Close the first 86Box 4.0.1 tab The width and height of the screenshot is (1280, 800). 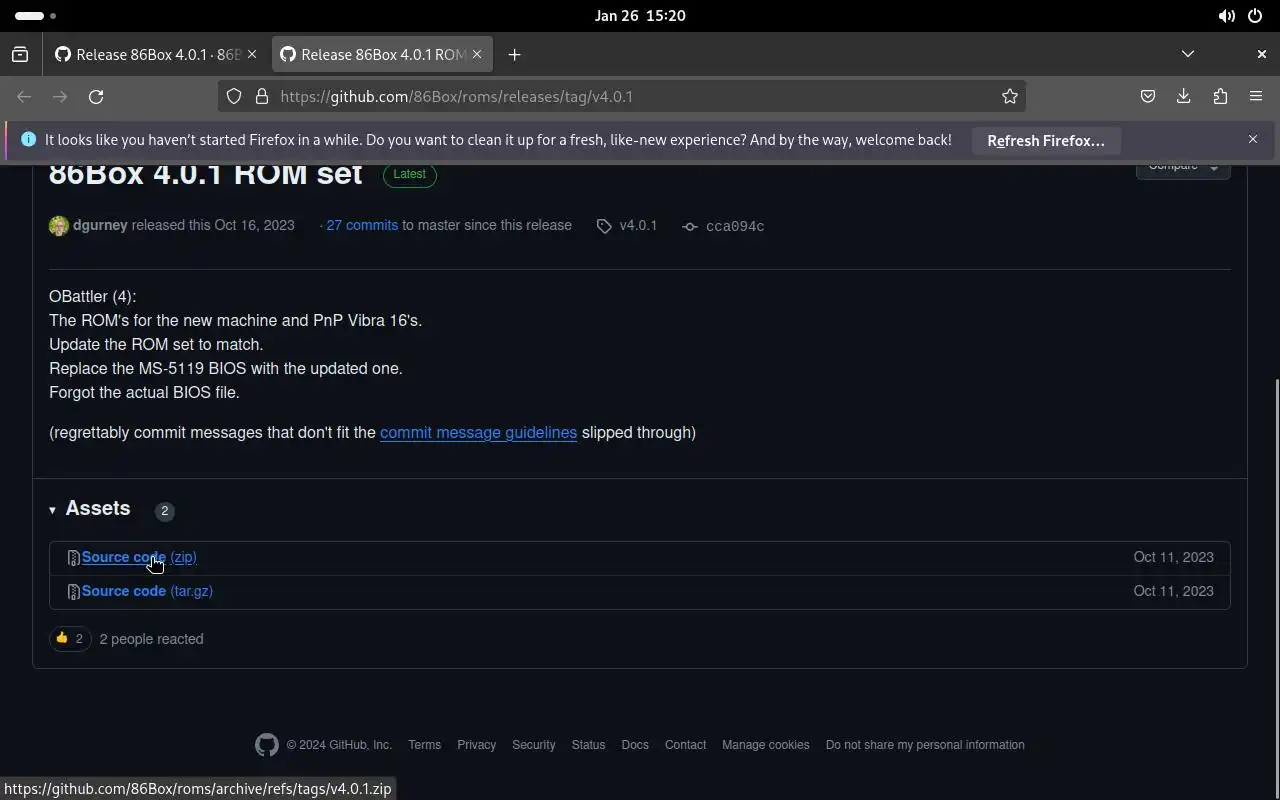tap(252, 55)
